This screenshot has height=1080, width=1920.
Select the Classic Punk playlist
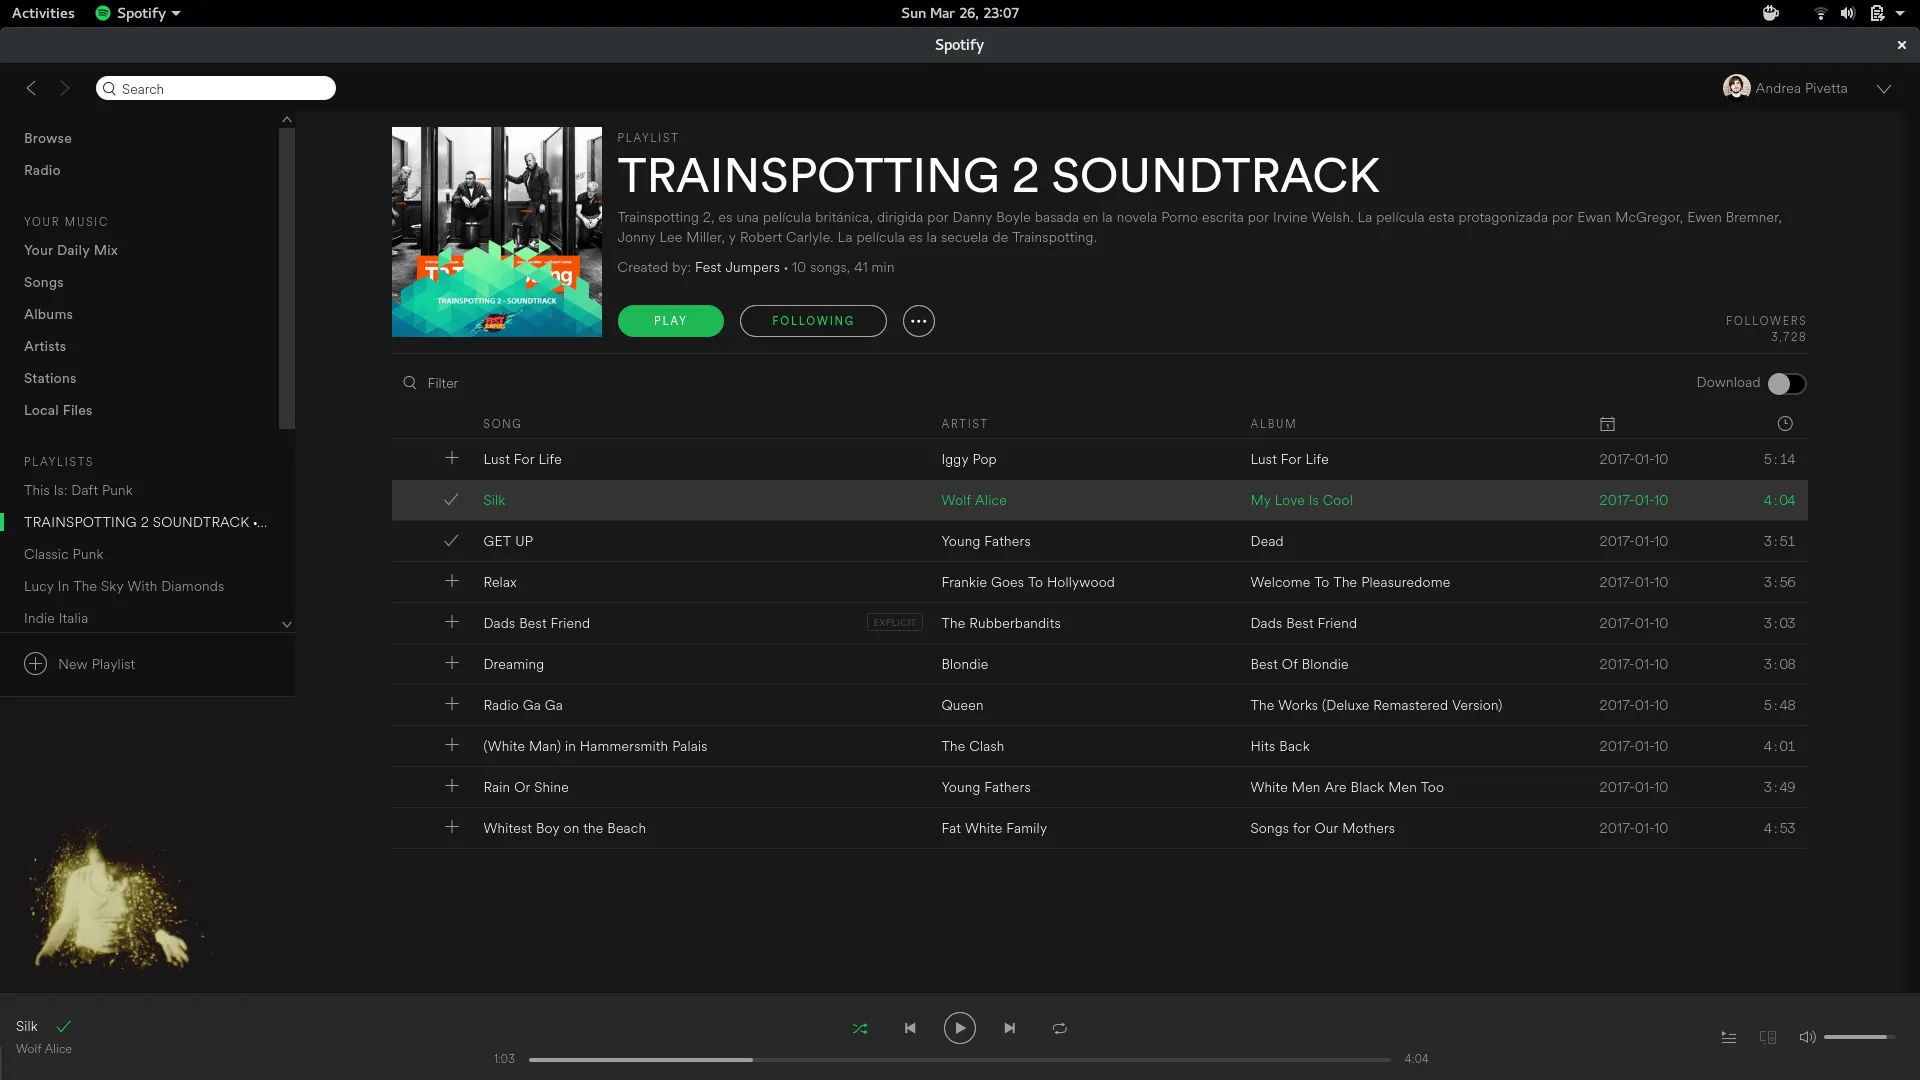click(64, 554)
